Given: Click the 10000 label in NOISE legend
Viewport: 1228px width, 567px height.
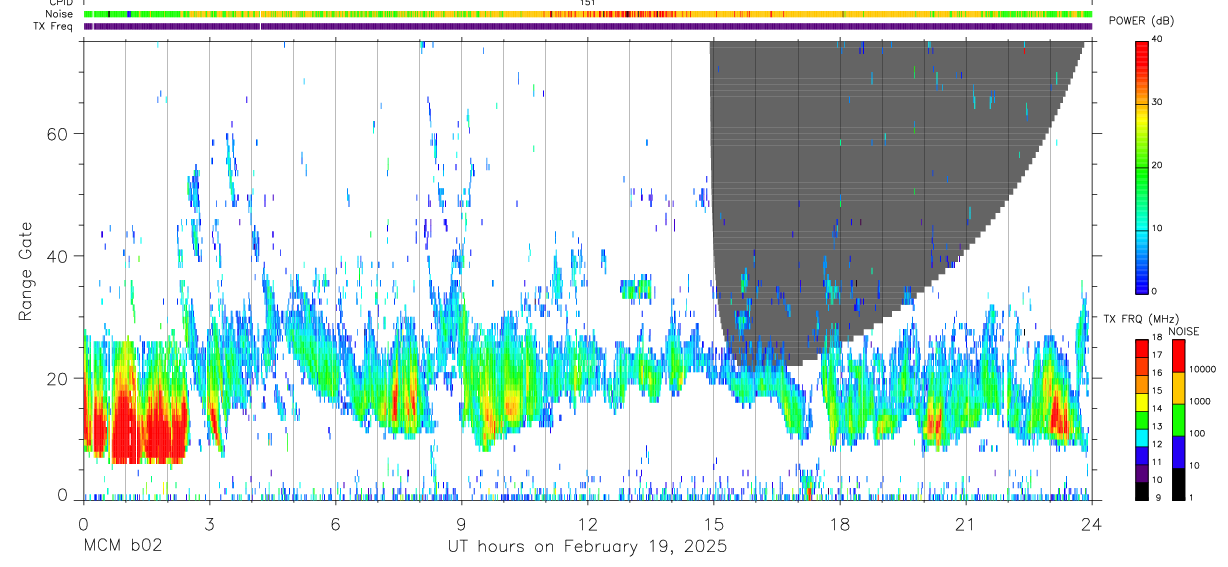Looking at the screenshot, I should (1203, 369).
